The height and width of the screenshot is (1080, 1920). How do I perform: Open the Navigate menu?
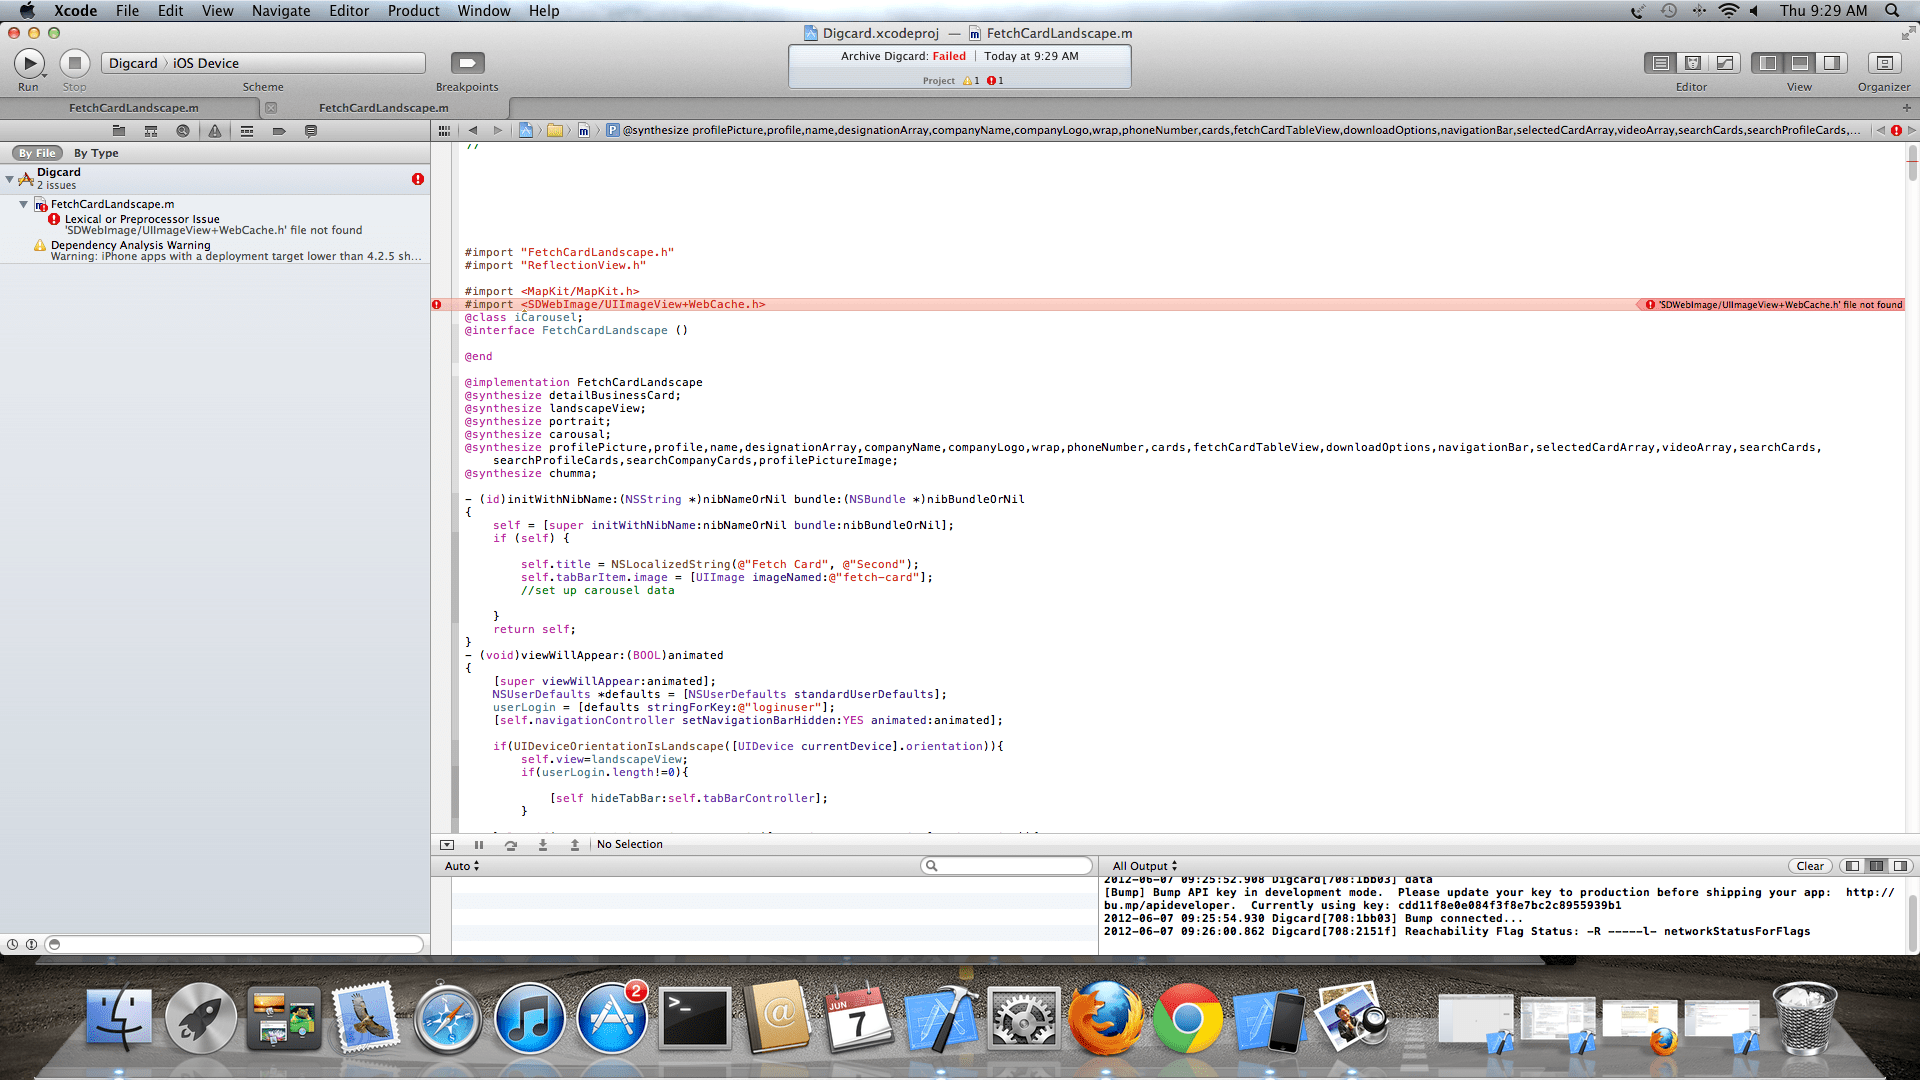[281, 11]
